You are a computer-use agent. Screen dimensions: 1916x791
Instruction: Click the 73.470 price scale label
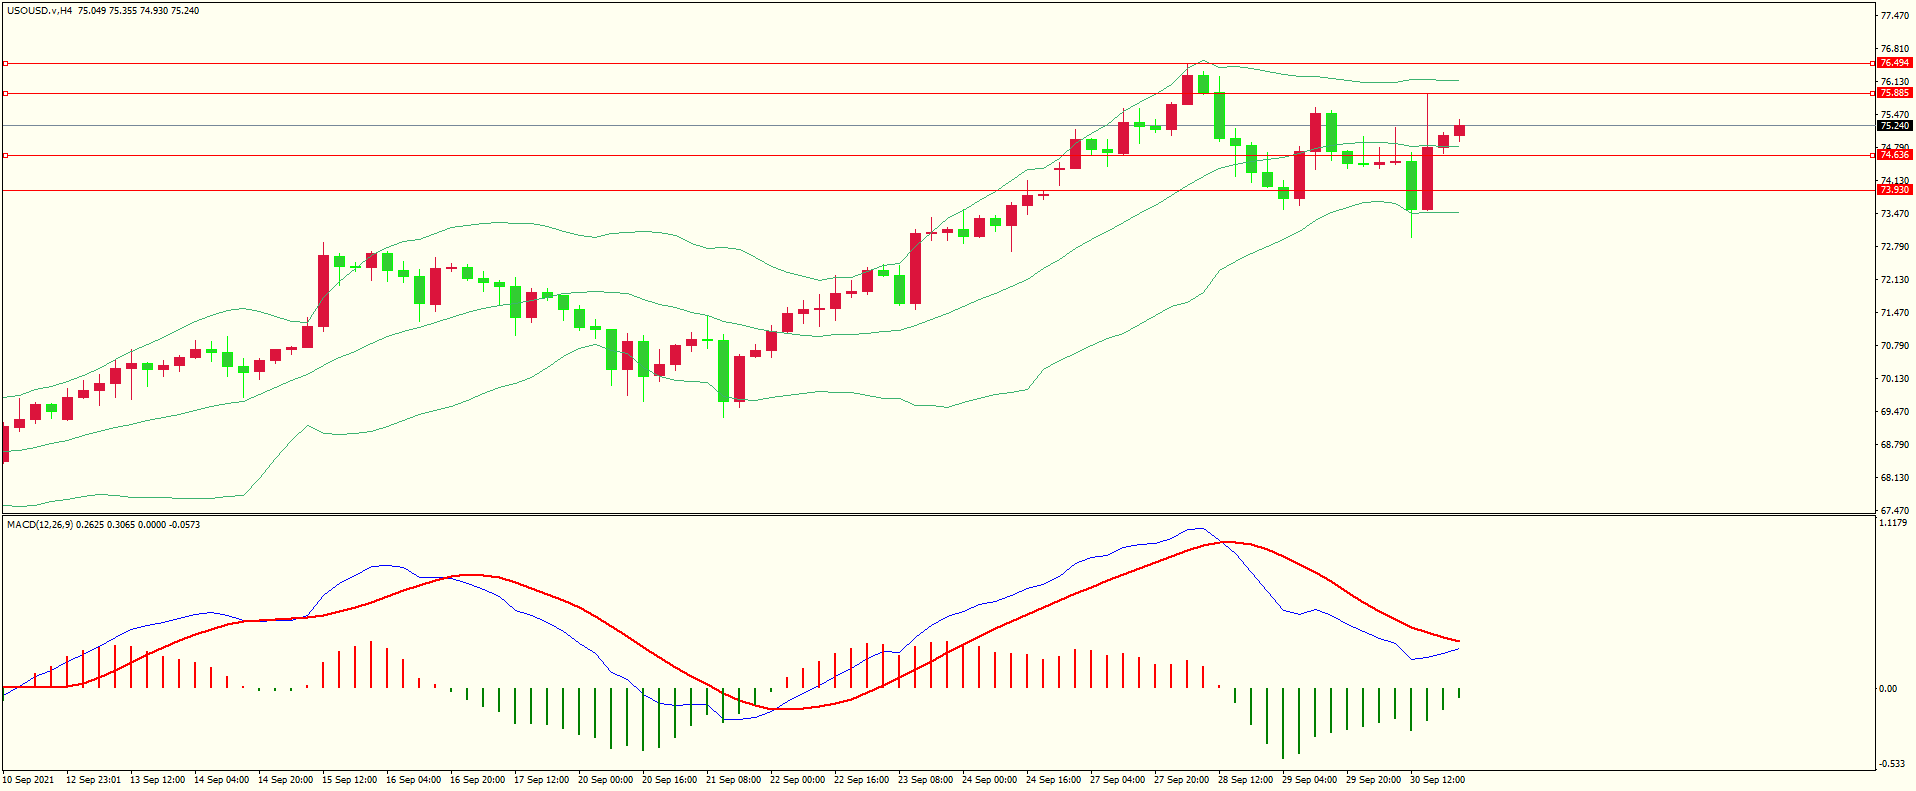click(x=1895, y=214)
